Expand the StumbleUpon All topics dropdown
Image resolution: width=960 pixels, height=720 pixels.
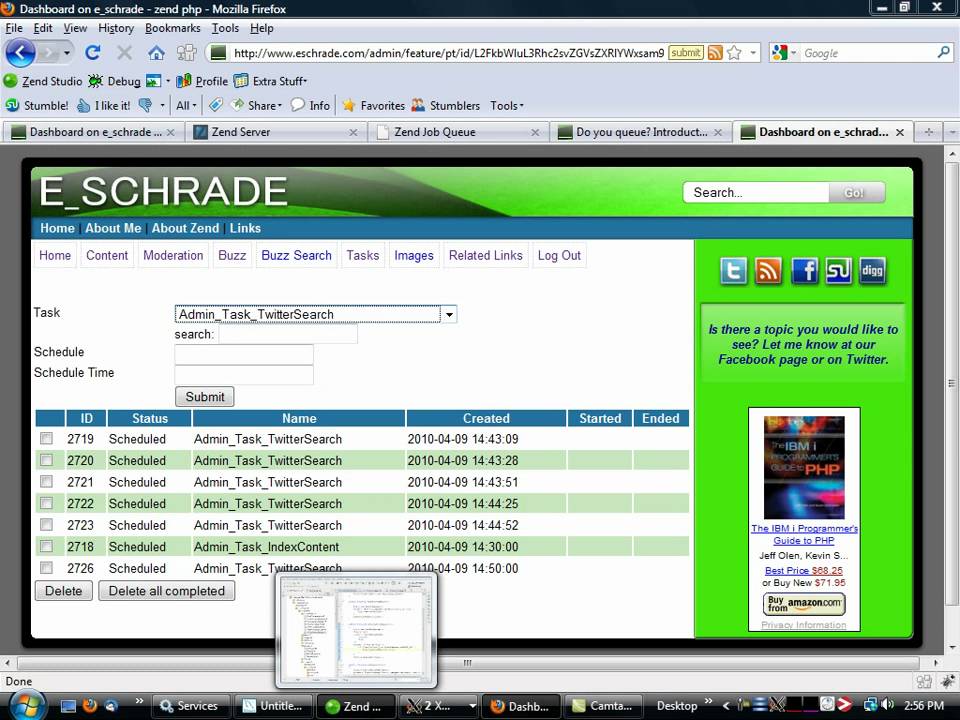coord(186,105)
